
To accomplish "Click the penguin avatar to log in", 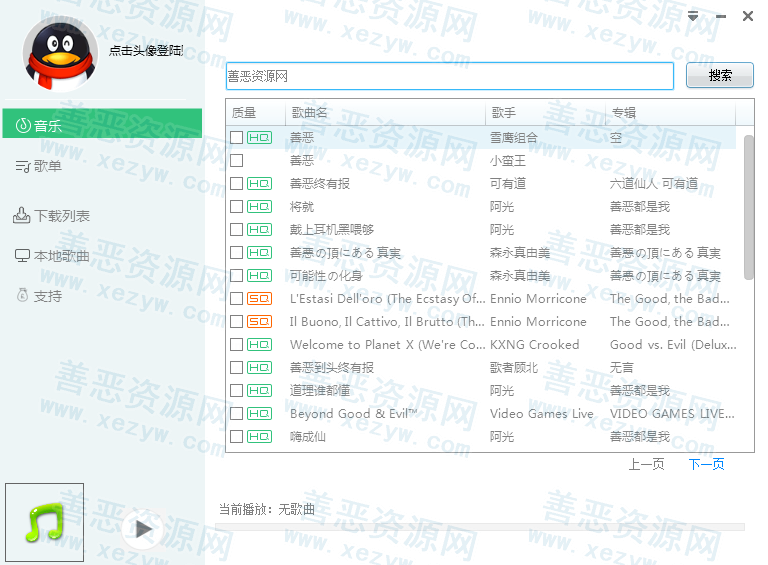I will pyautogui.click(x=60, y=54).
